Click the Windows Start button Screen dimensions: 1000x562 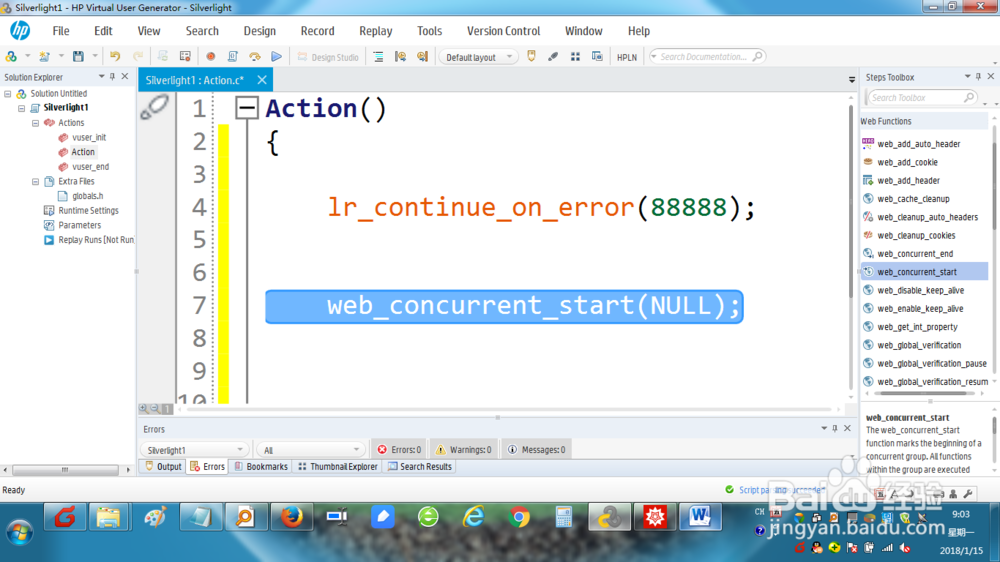point(20,532)
